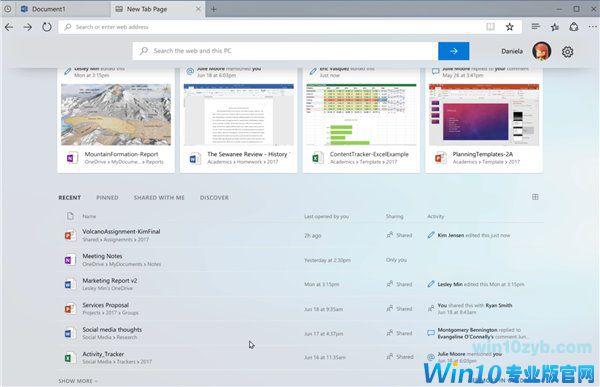Click the OneNote icon on MountainFormation-Report card
600x387 pixels.
point(72,158)
